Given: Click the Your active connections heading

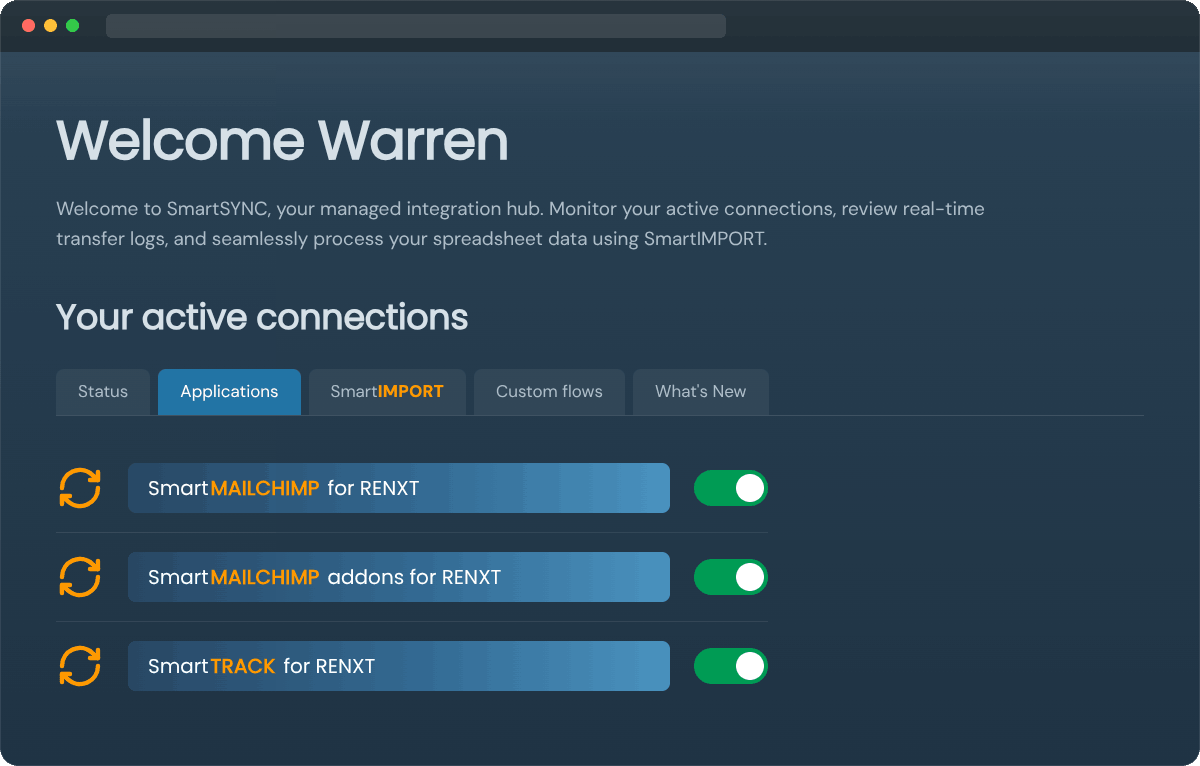Looking at the screenshot, I should coord(262,317).
